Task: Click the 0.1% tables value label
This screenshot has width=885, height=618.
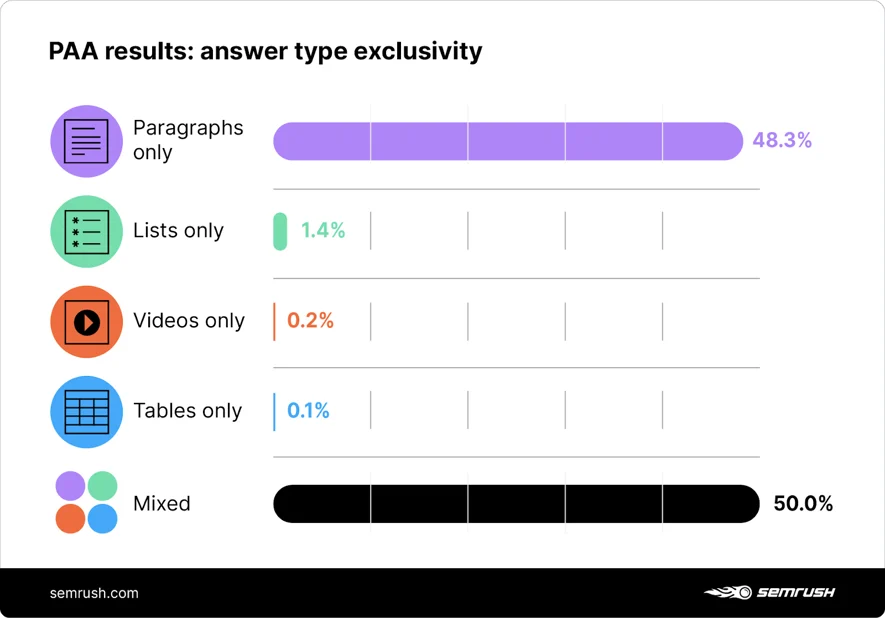Action: (x=308, y=411)
